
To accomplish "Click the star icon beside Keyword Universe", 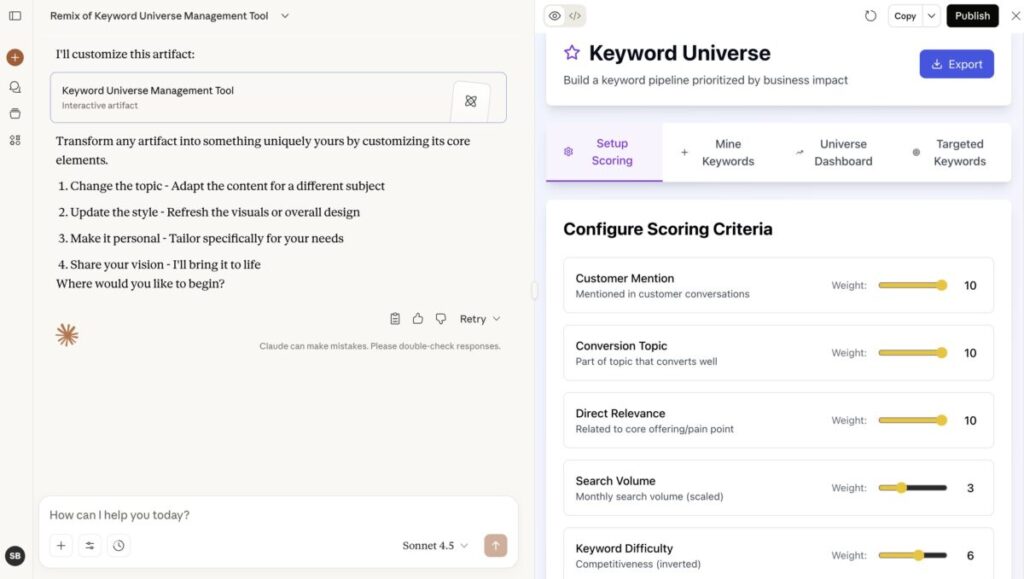I will 572,53.
